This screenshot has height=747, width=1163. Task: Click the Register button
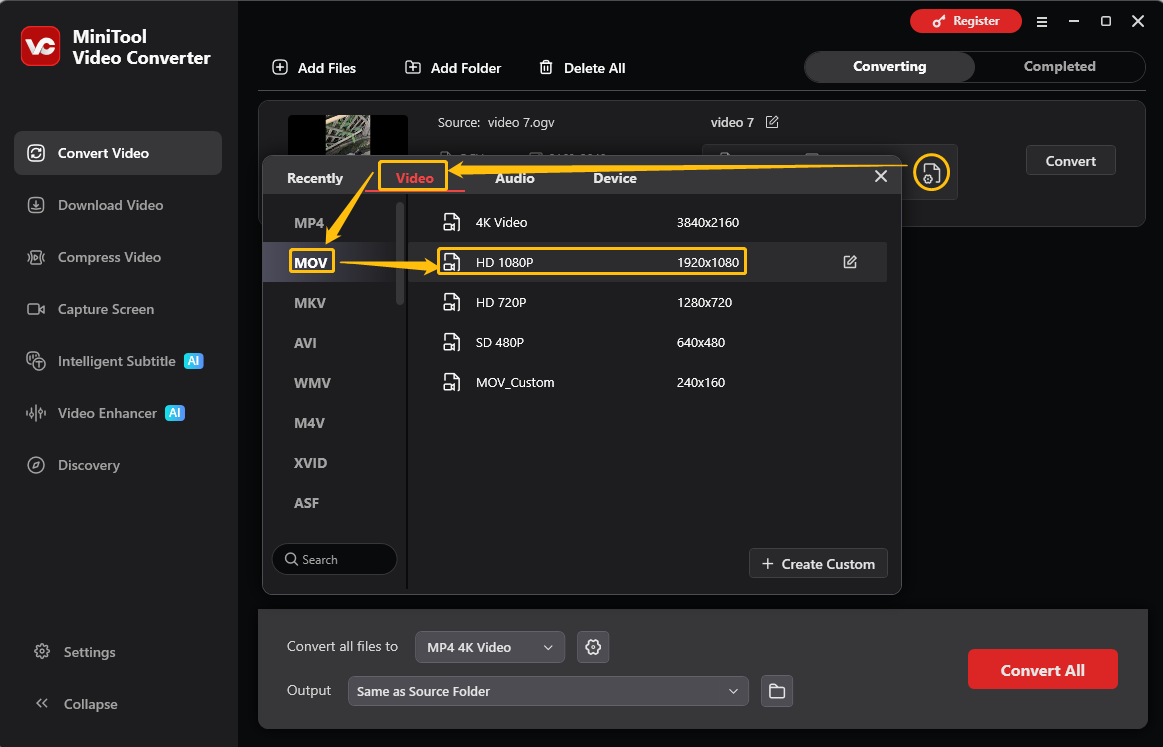point(966,21)
